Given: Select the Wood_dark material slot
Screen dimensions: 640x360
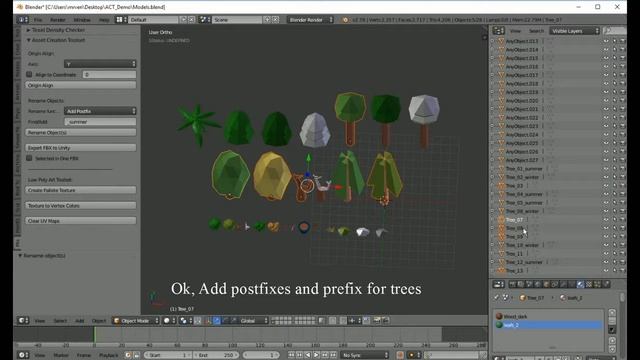Looking at the screenshot, I should point(549,316).
